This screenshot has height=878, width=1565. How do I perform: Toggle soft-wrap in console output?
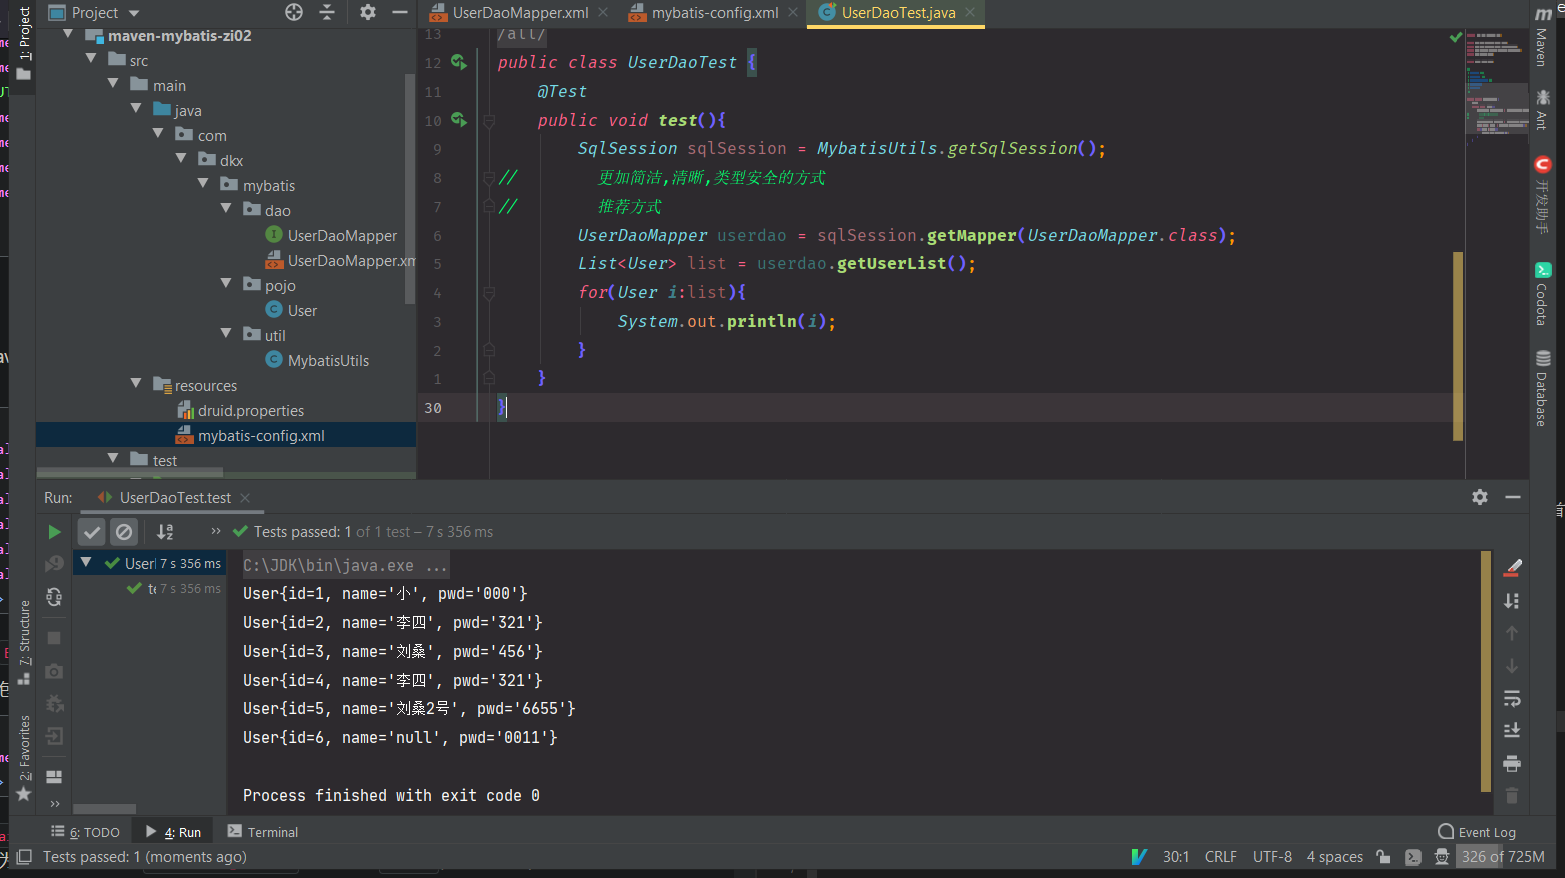click(1512, 698)
